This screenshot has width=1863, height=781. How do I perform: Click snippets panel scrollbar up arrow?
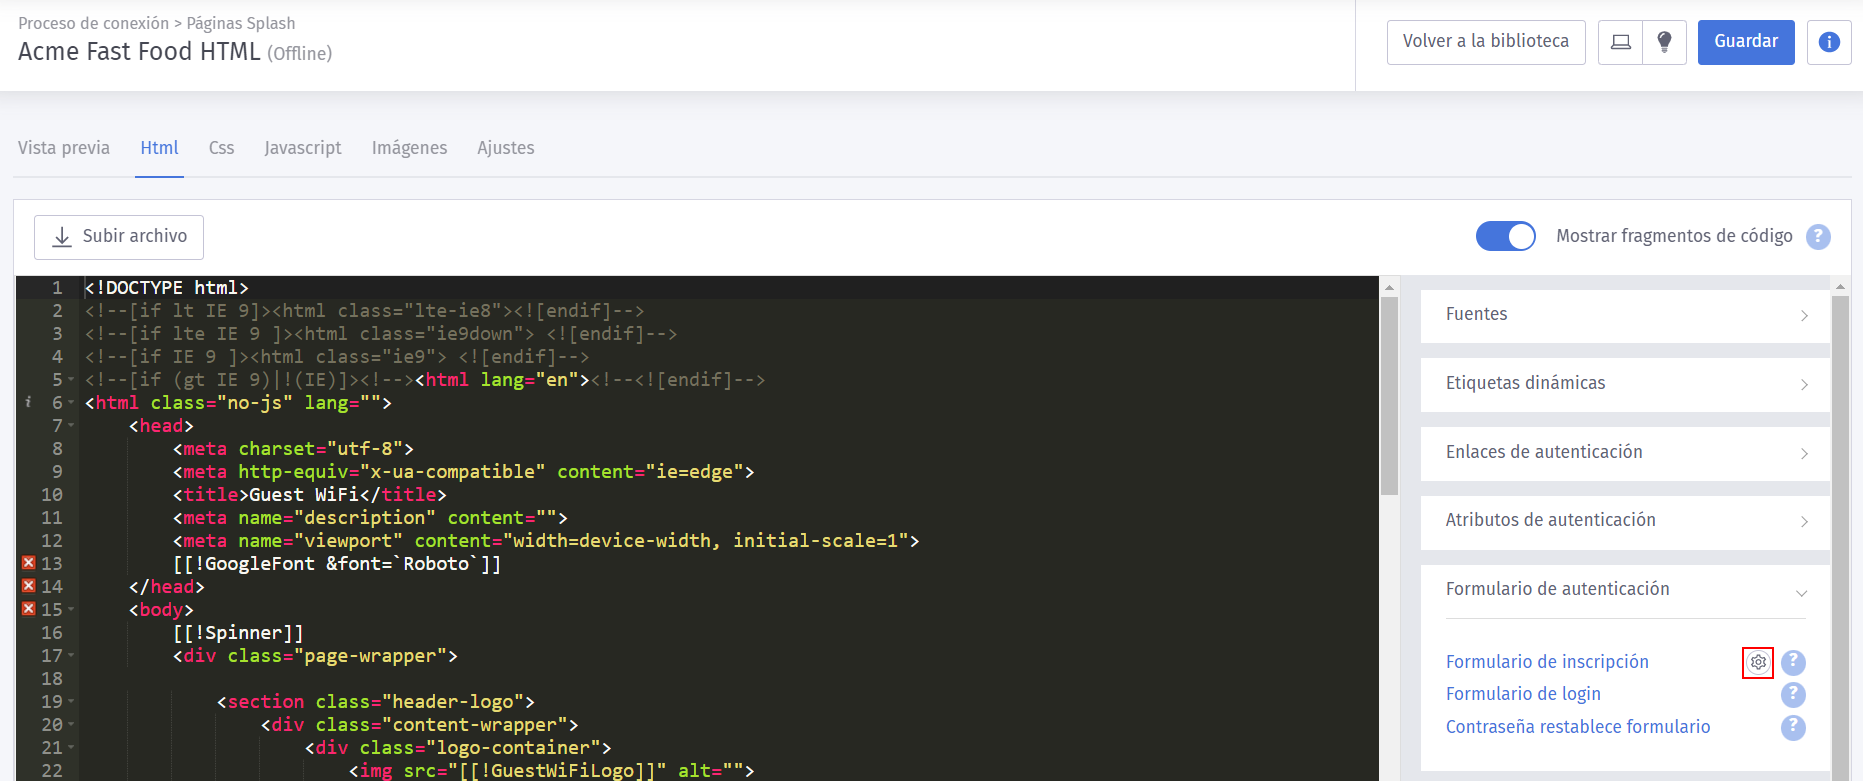(1840, 286)
